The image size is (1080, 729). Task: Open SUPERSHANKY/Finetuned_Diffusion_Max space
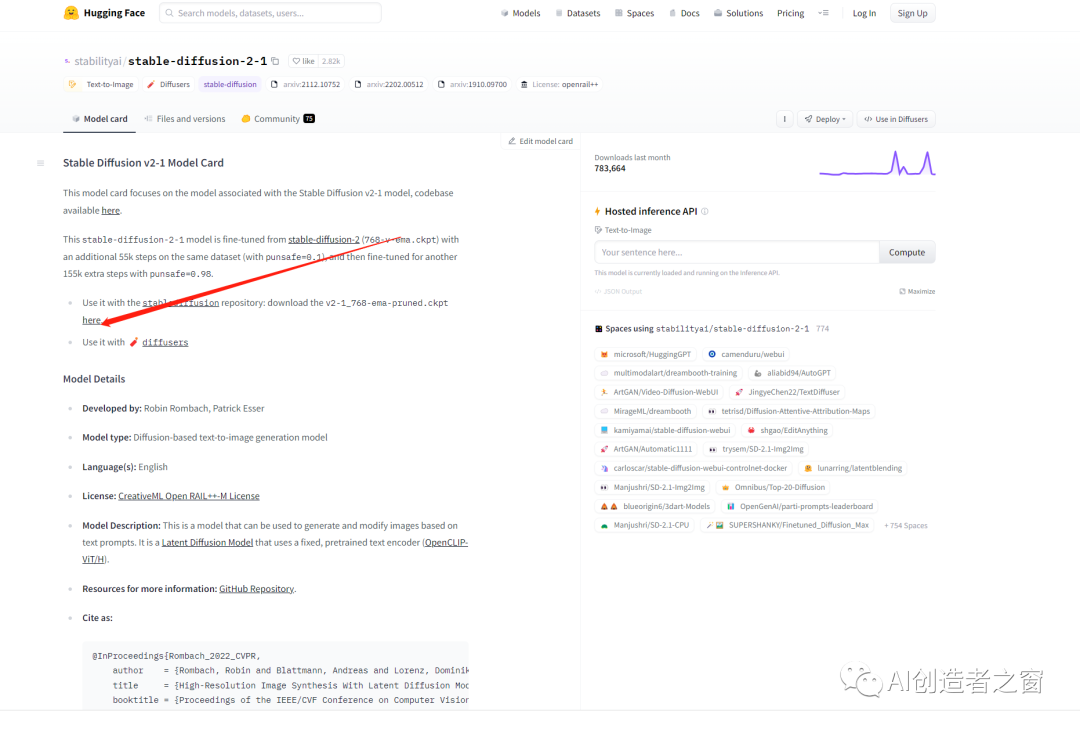point(788,526)
